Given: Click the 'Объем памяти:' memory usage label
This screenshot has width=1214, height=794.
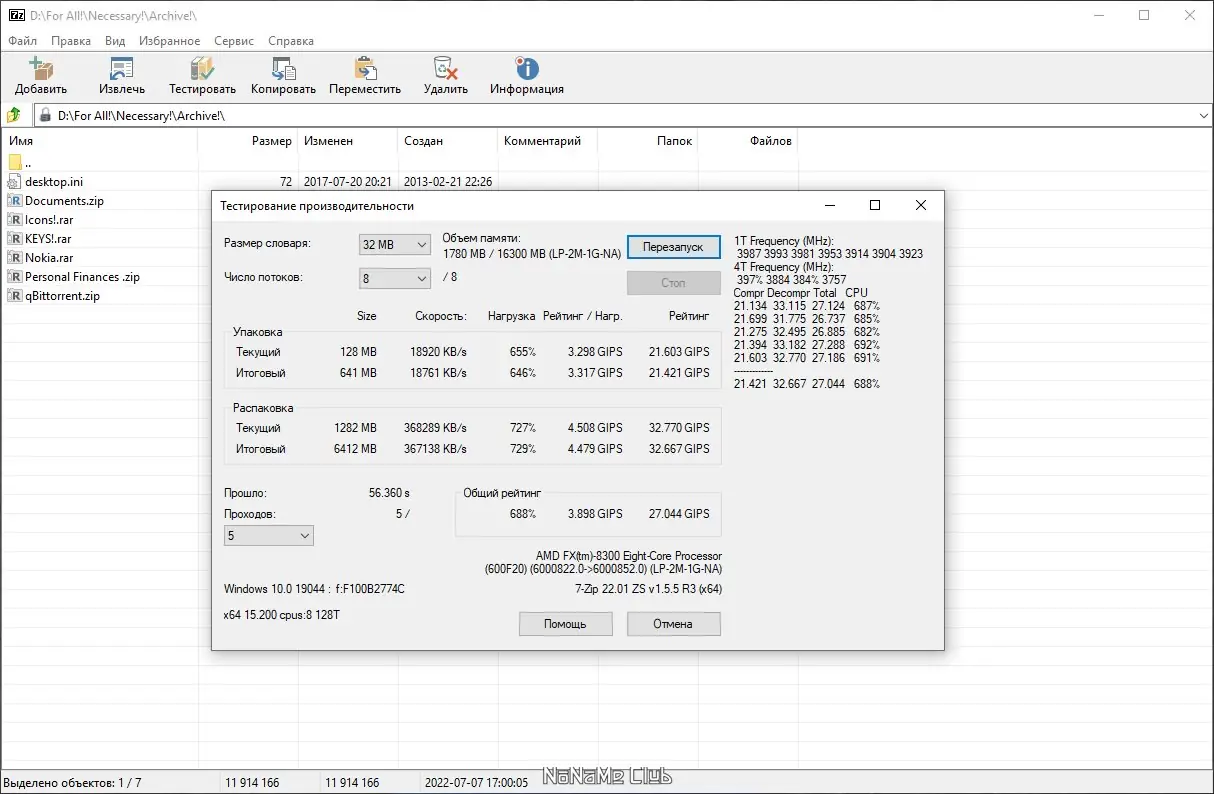Looking at the screenshot, I should coord(481,238).
